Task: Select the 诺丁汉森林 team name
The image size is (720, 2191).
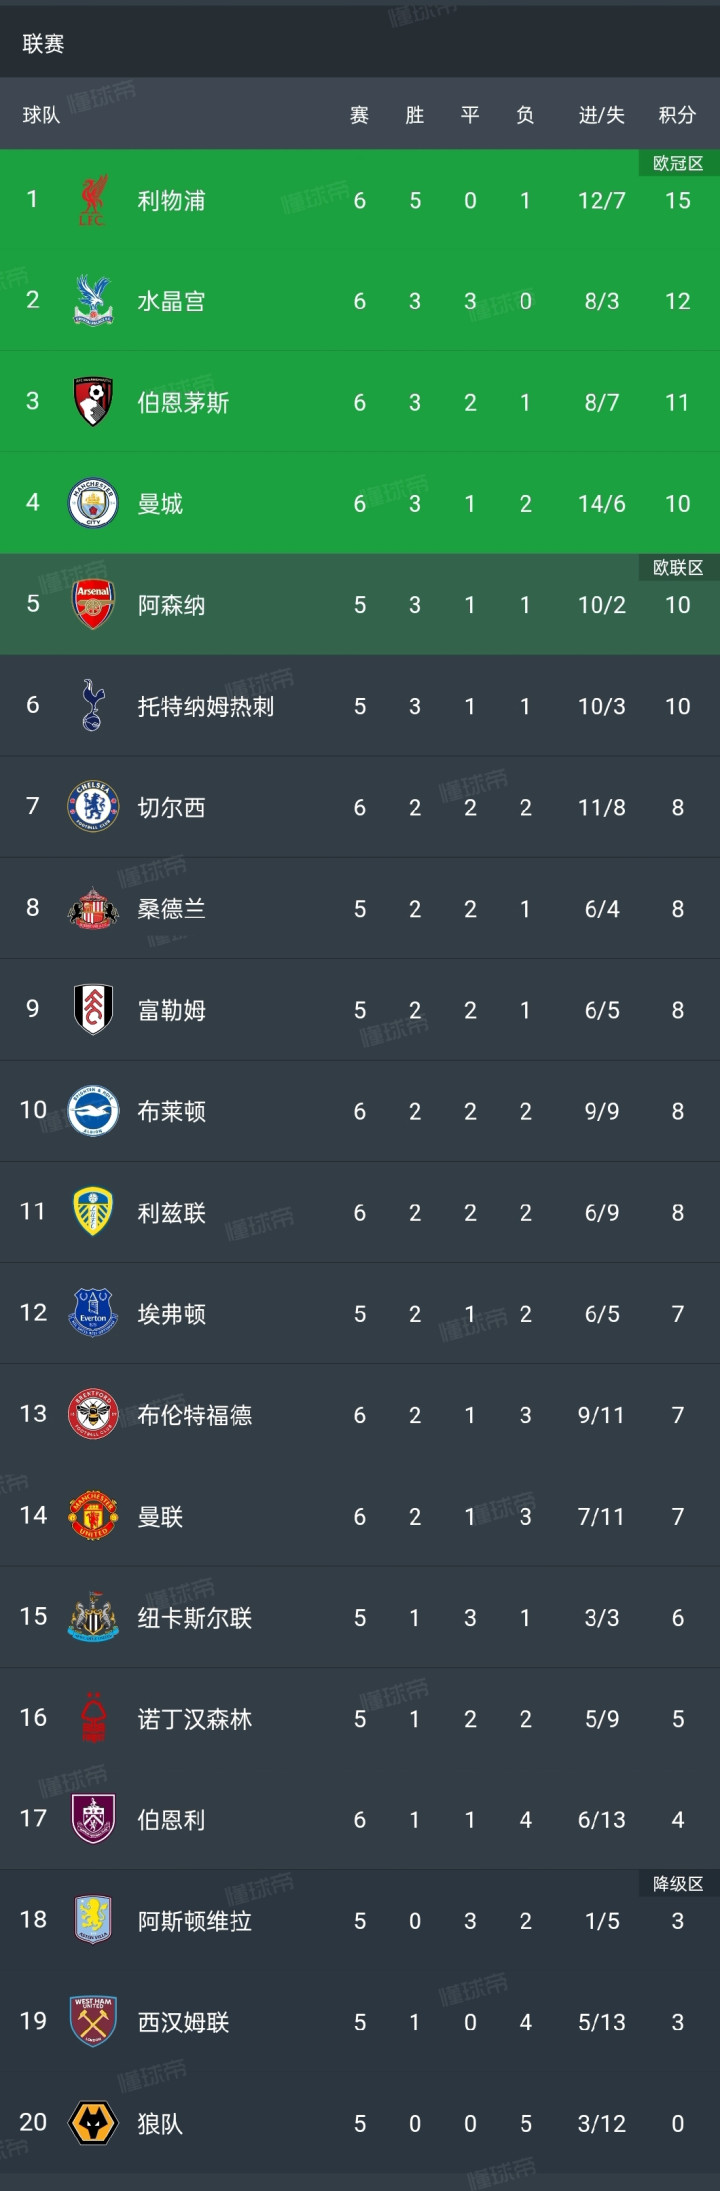Action: [x=194, y=1719]
